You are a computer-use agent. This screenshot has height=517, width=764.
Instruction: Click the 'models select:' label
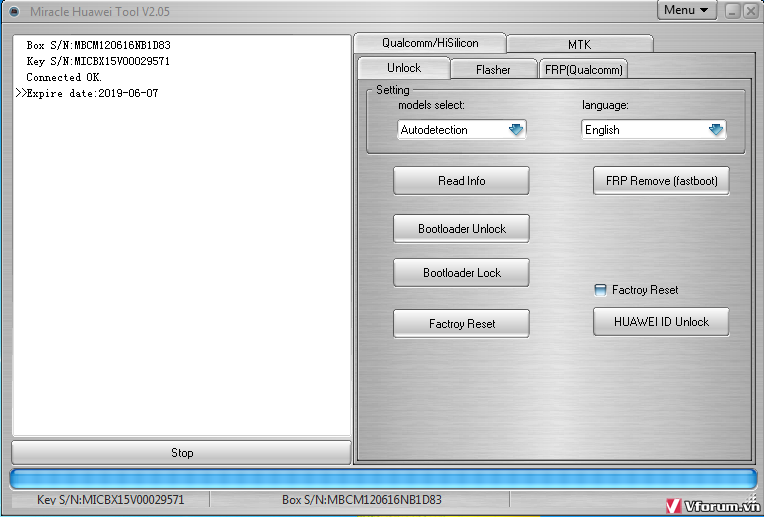431,105
